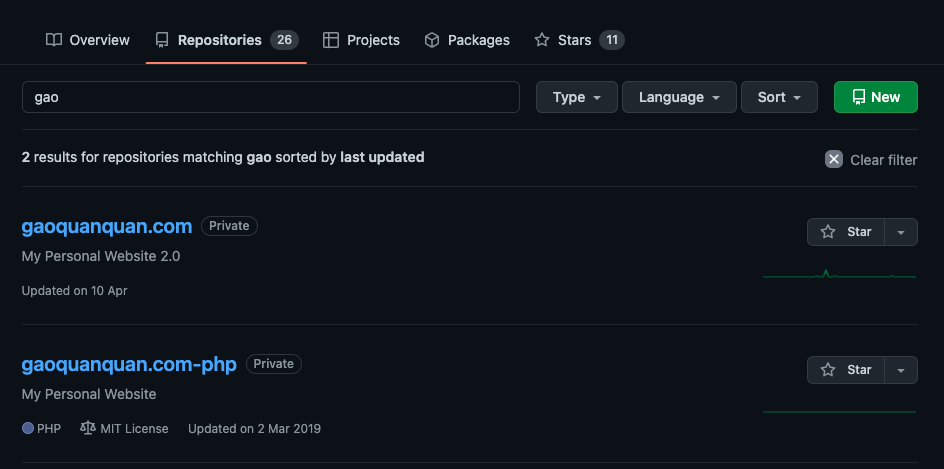Screen dimensions: 944x469
Task: Expand star lists arrow for gaoquanquan.com
Action: 901,232
